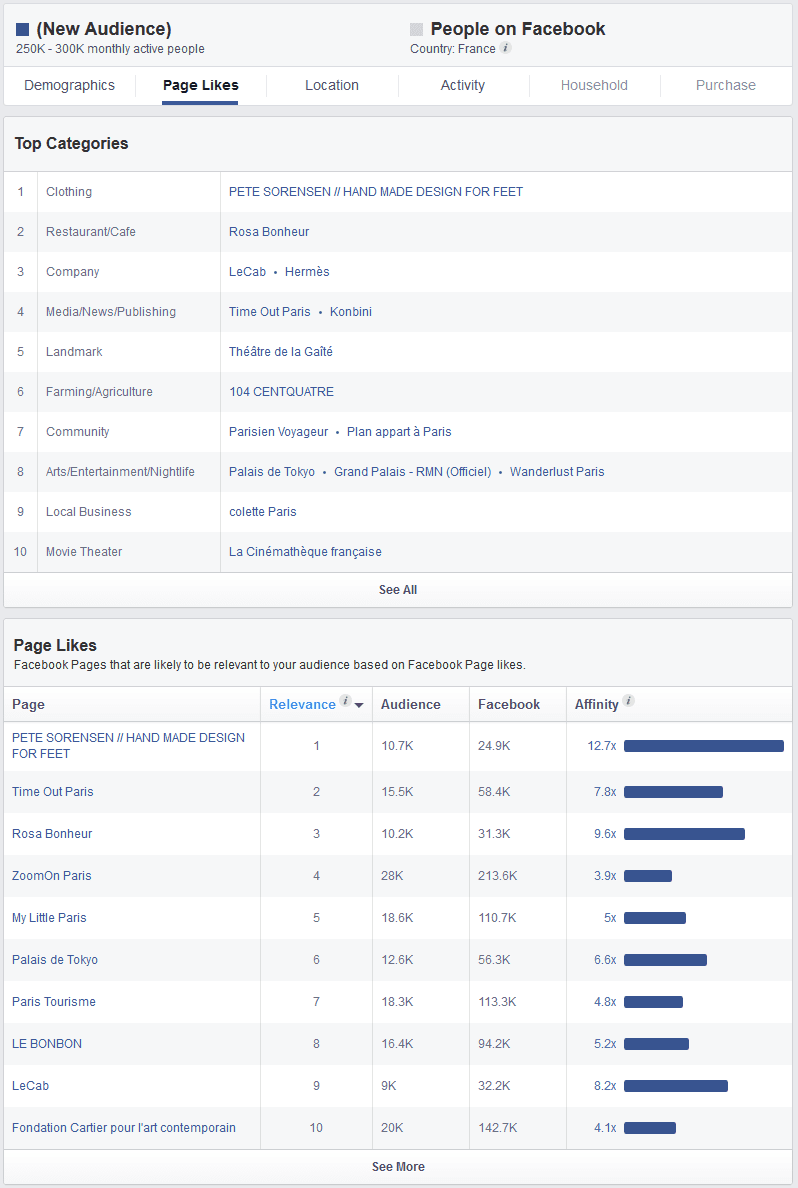Open Rosa Bonheur in Restaurant/Cafe row
Viewport: 798px width, 1188px height.
point(269,232)
